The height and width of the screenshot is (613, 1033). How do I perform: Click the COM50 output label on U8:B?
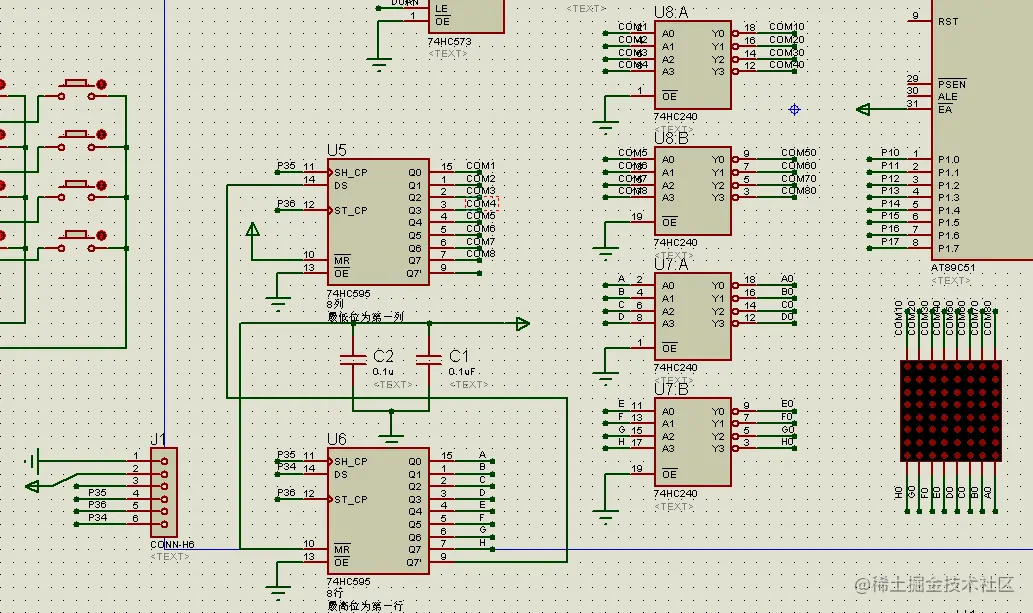(798, 152)
